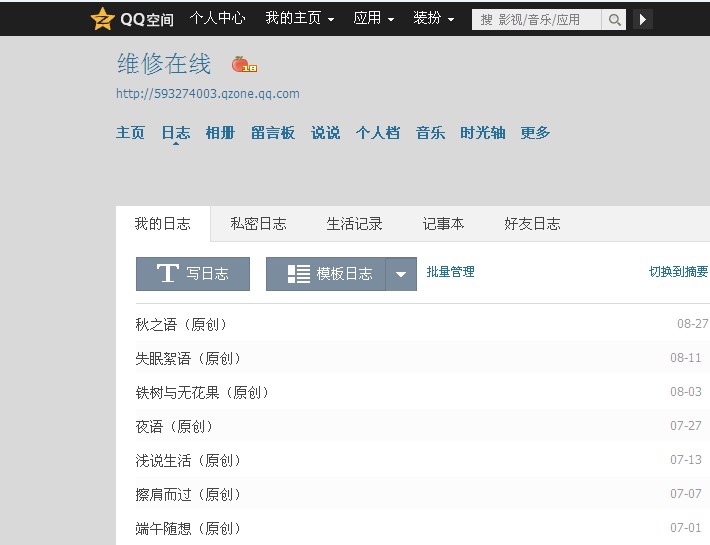Screen dimensions: 710x545
Task: Click the QQ空间 star logo
Action: (103, 19)
